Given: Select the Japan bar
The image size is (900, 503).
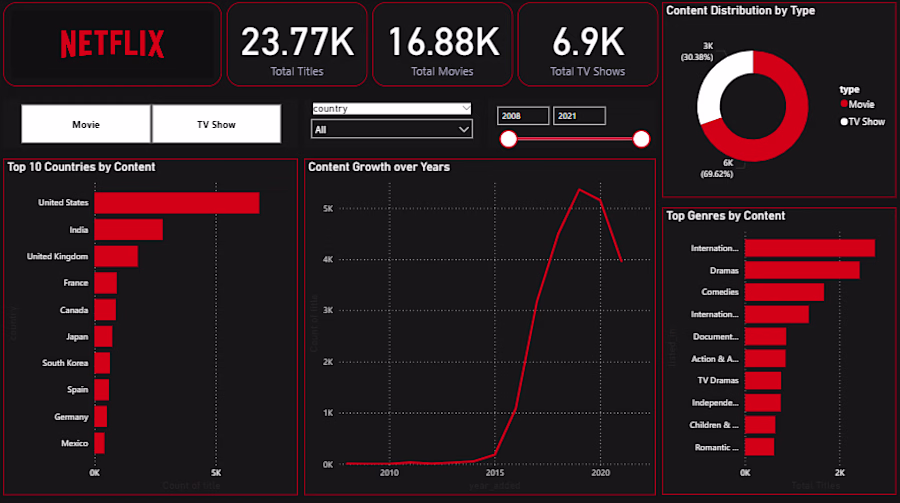Looking at the screenshot, I should [x=103, y=336].
